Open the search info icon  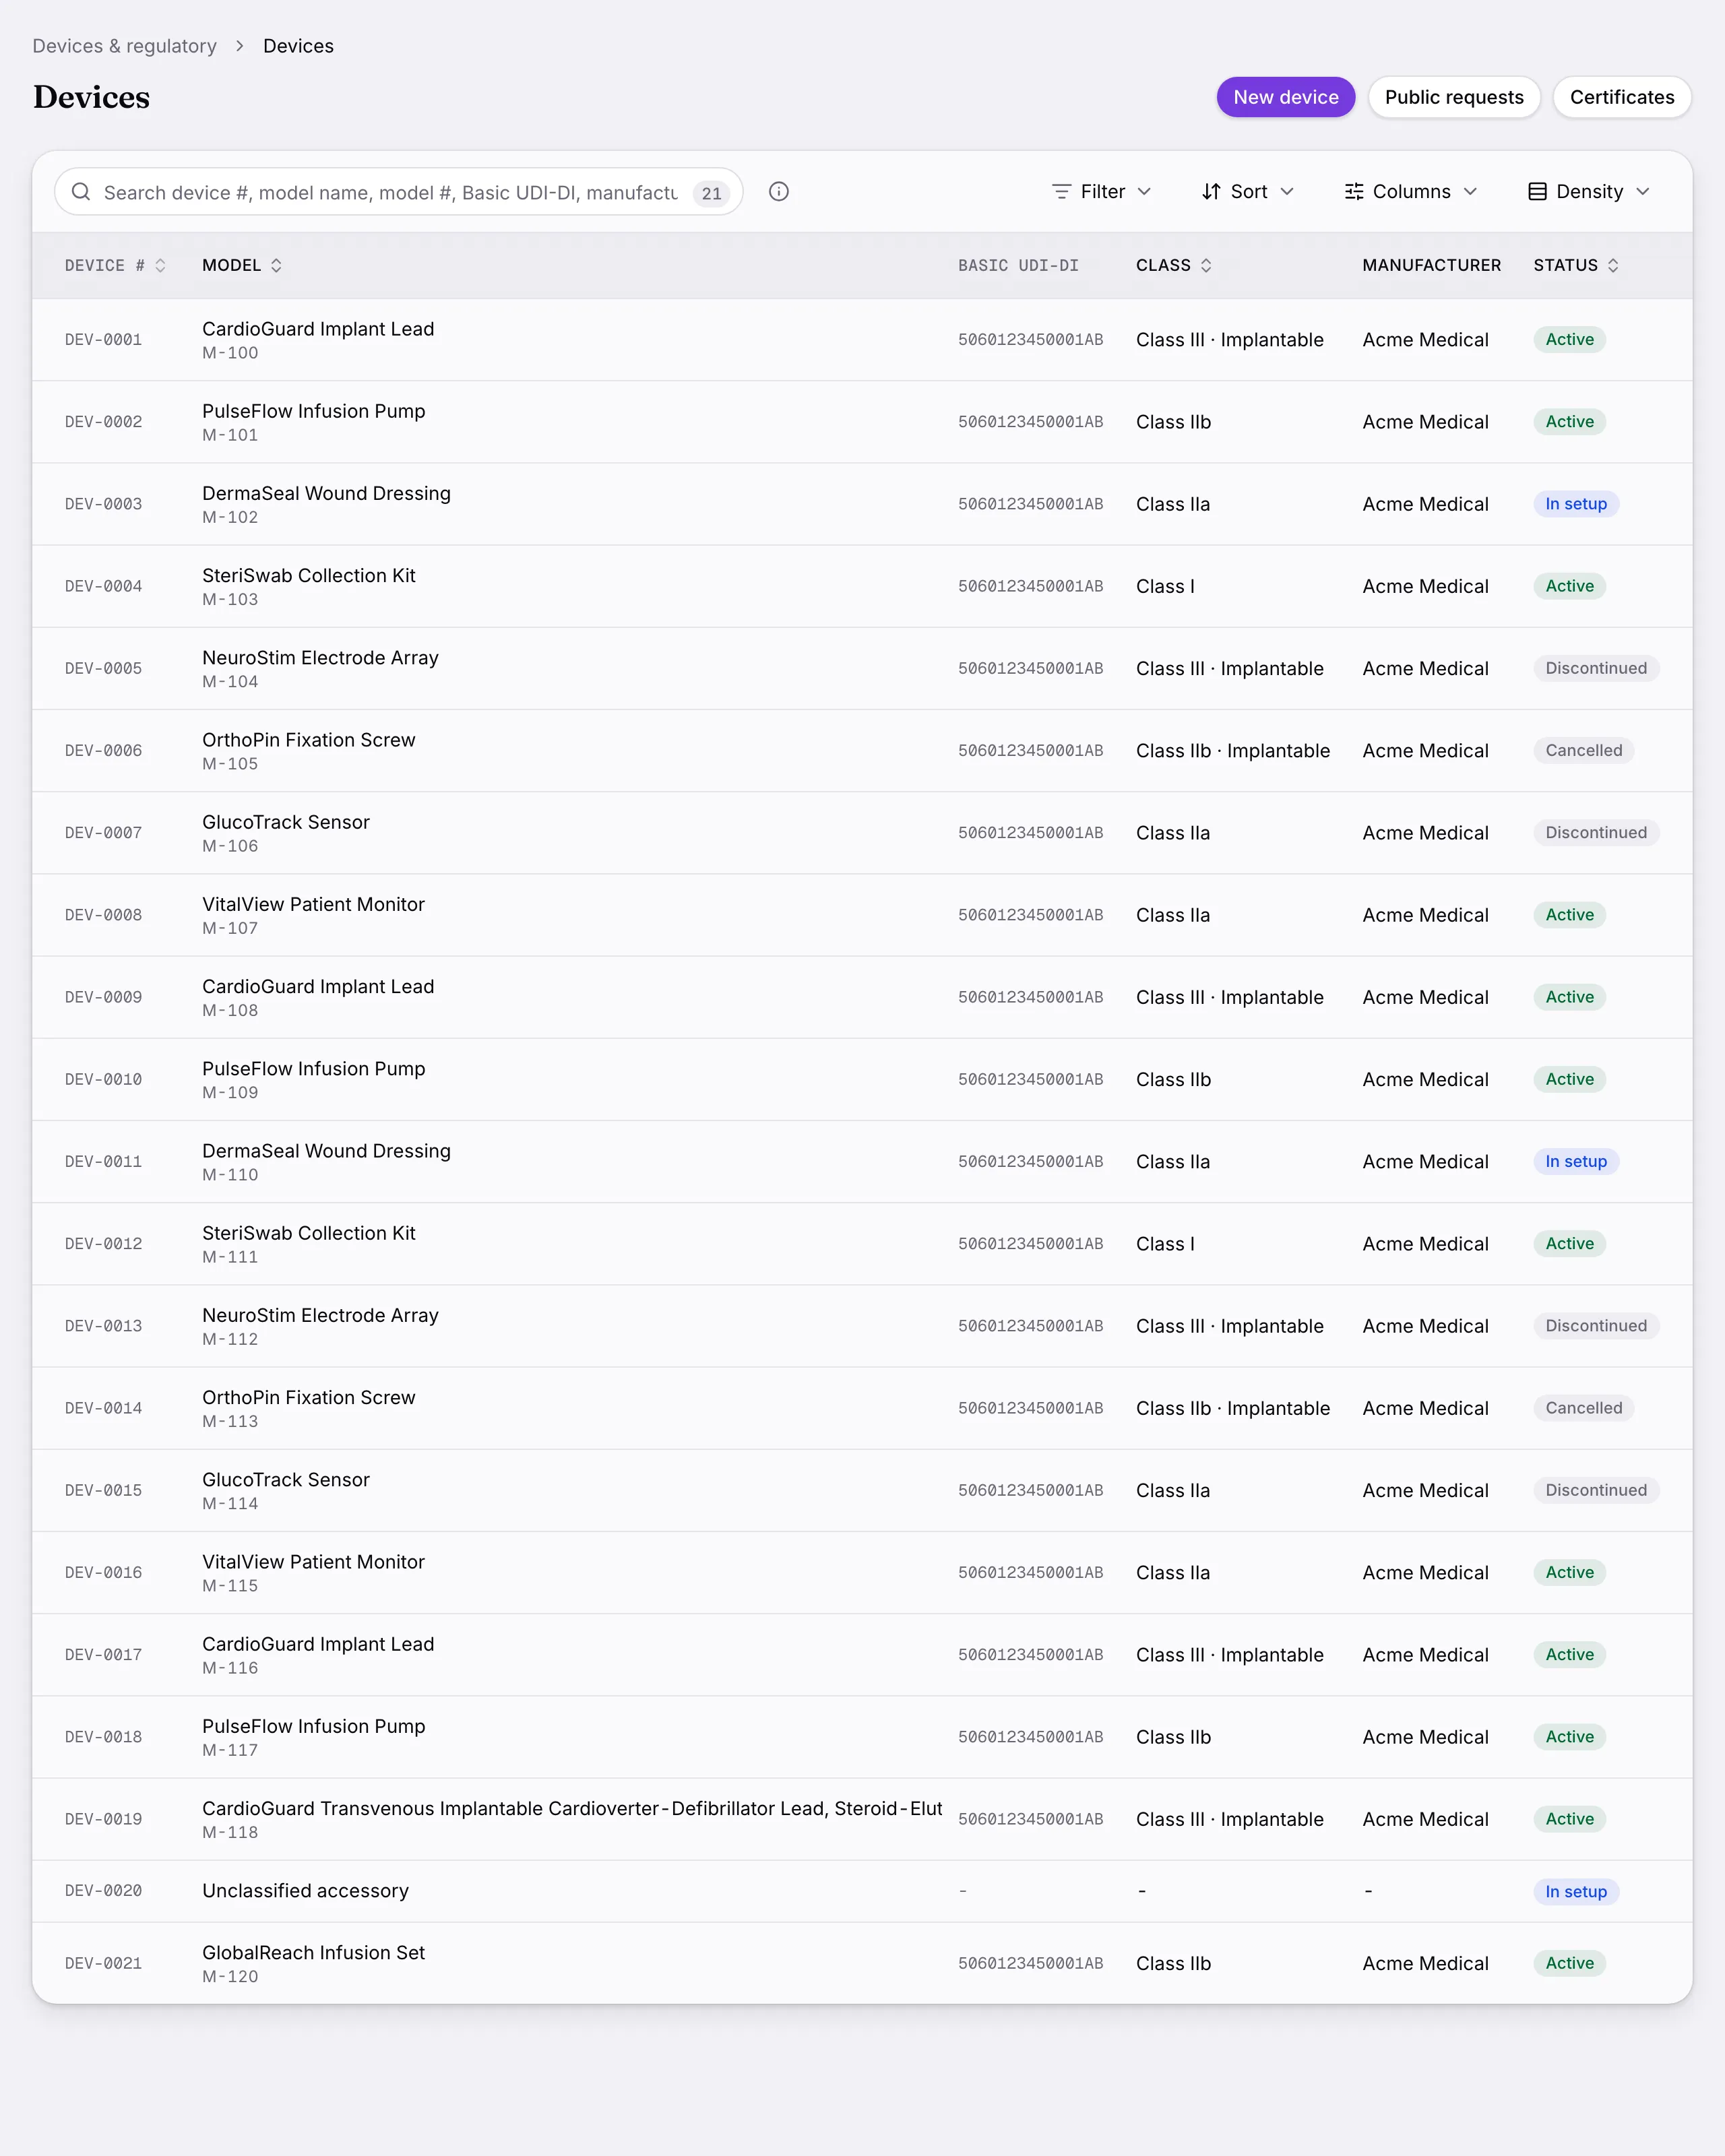pyautogui.click(x=779, y=192)
